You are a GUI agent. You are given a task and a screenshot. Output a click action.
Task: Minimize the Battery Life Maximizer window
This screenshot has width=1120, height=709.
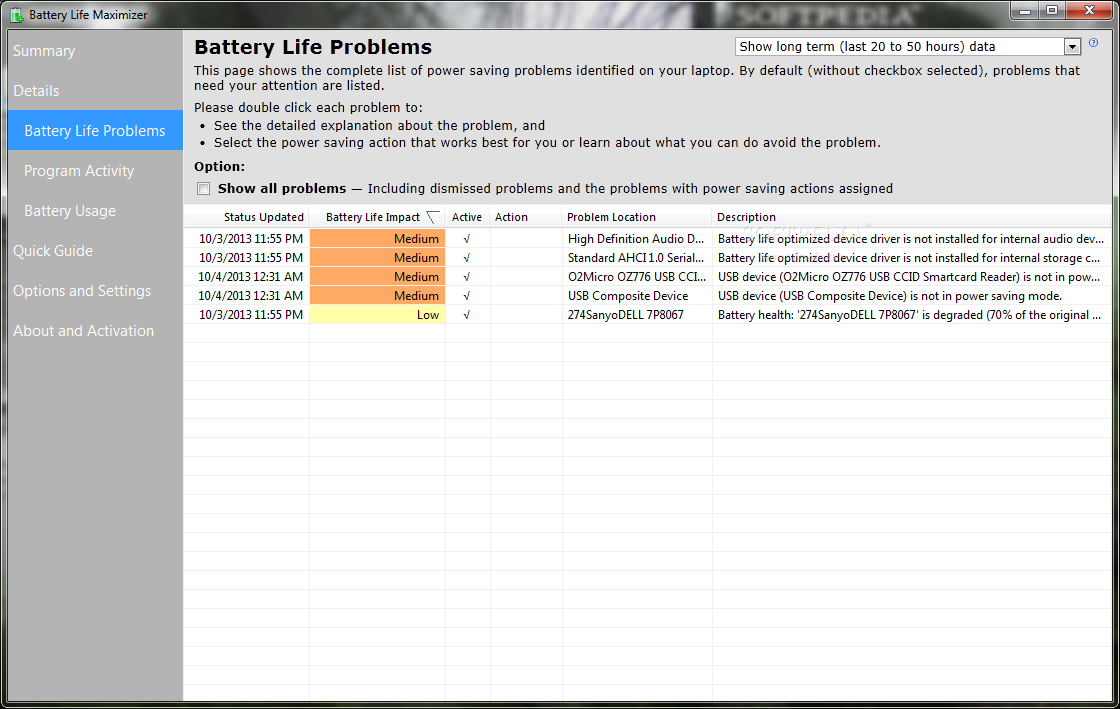1025,11
